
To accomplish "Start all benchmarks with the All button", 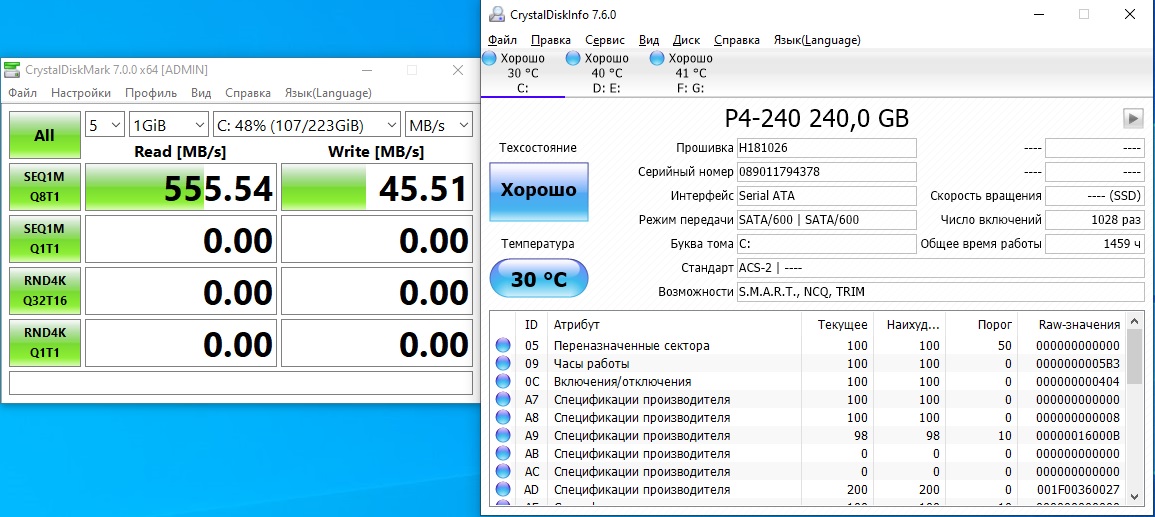I will [44, 136].
